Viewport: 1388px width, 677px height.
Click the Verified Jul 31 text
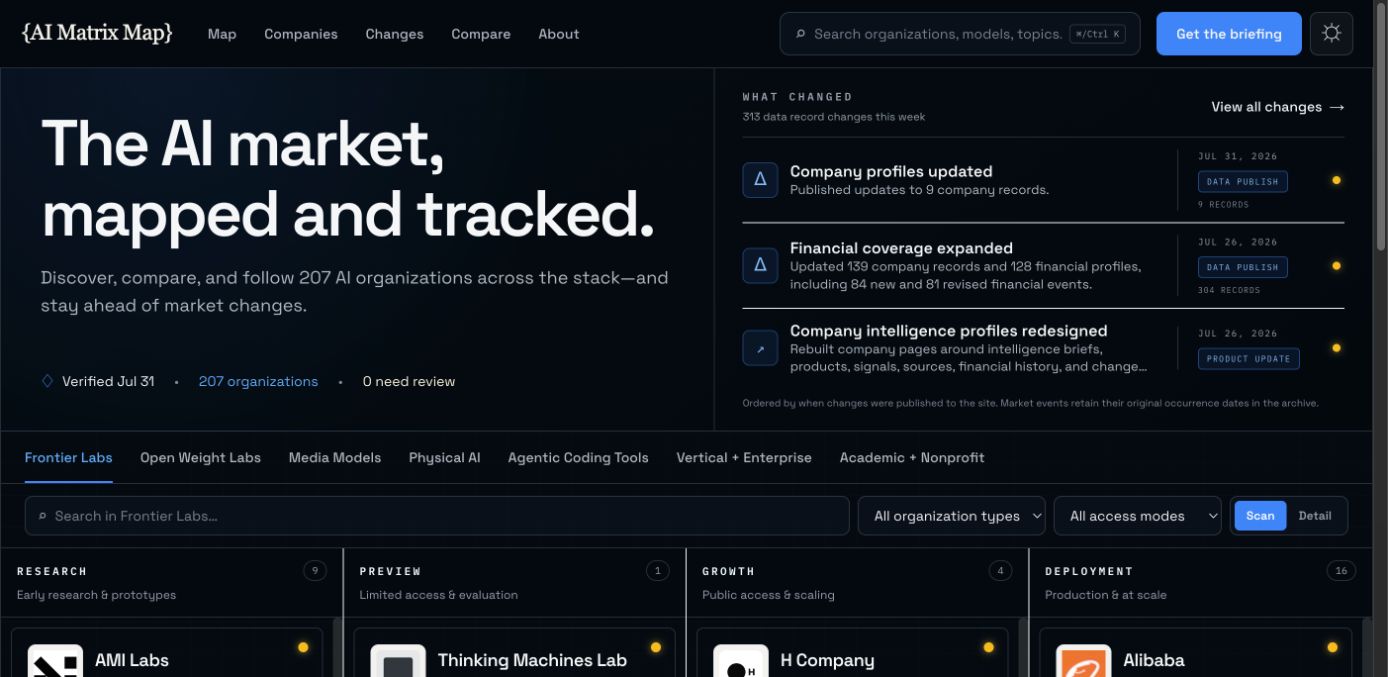pyautogui.click(x=108, y=381)
